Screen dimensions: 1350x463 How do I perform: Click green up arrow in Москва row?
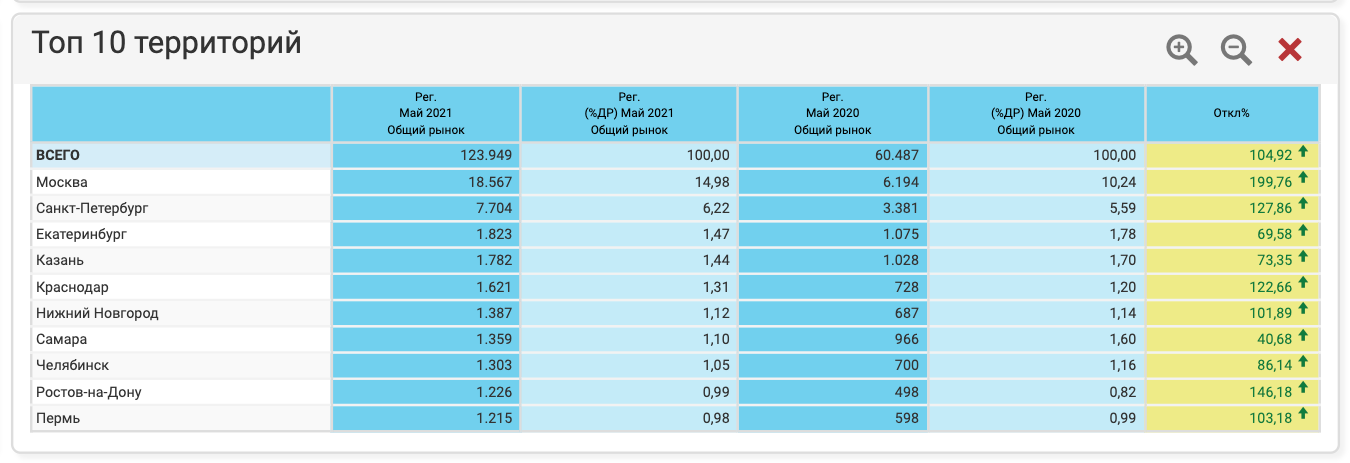[1303, 180]
